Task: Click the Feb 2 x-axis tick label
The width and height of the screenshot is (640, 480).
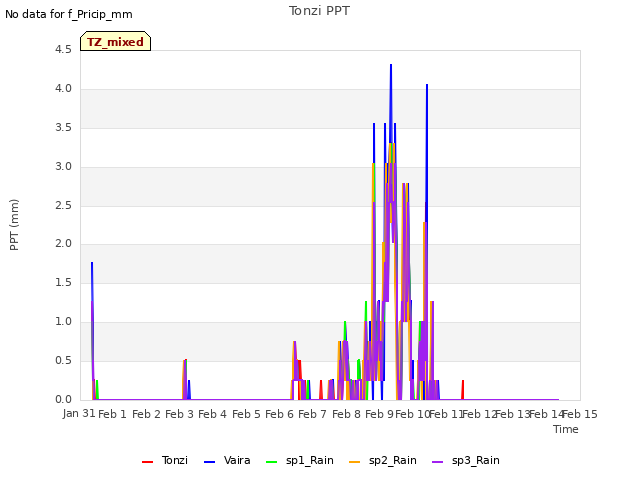Action: 146,414
